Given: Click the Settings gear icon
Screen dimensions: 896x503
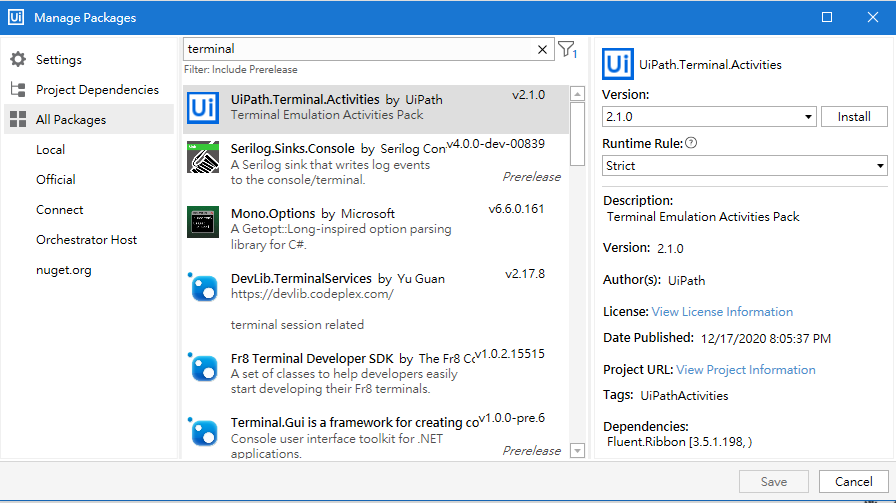Looking at the screenshot, I should click(18, 59).
